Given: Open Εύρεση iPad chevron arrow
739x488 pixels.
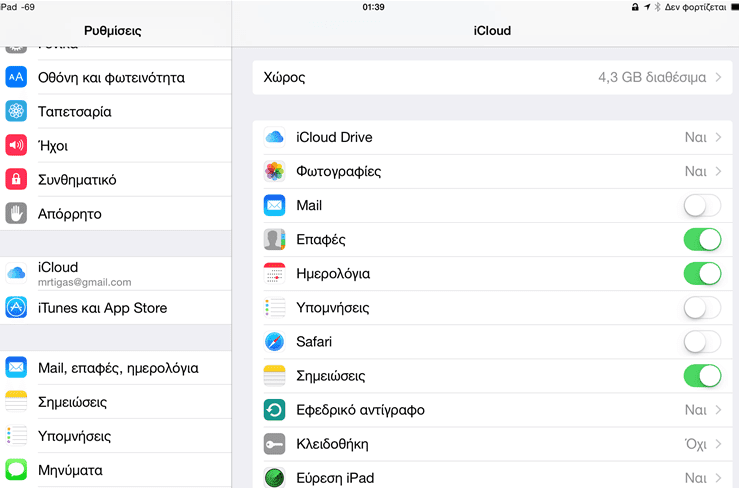Looking at the screenshot, I should tap(718, 478).
